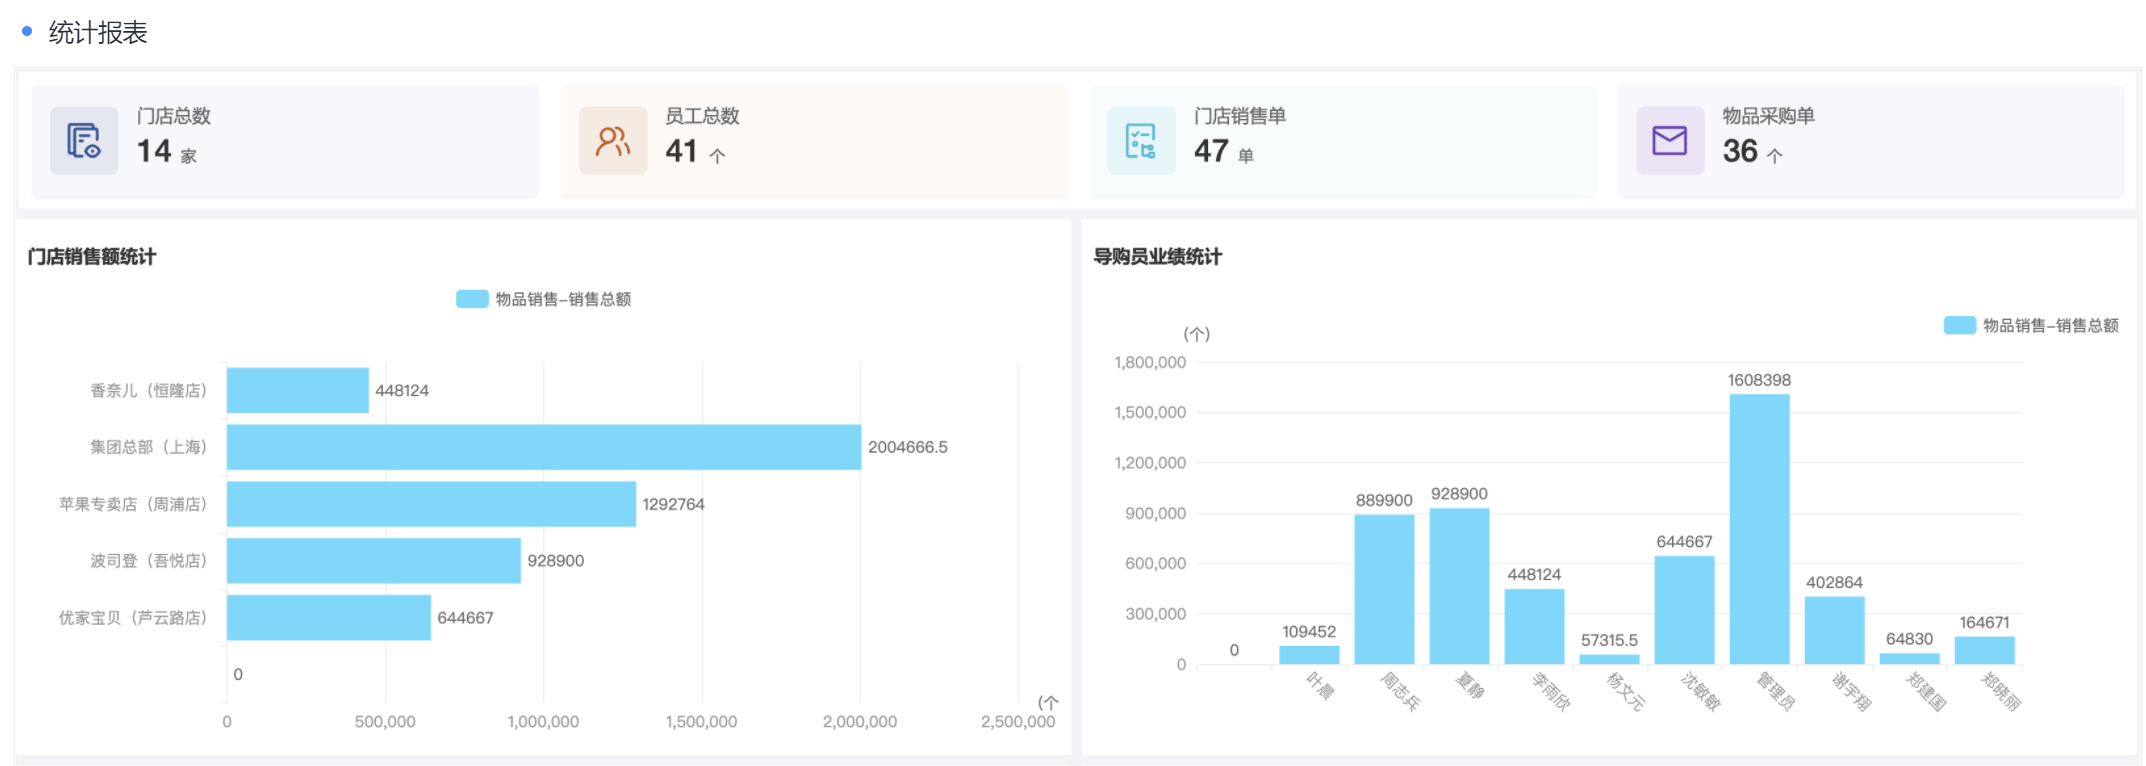This screenshot has height=766, width=2146.
Task: Select the 集团总部（上海）bar of 2004666.5
Action: pos(543,447)
